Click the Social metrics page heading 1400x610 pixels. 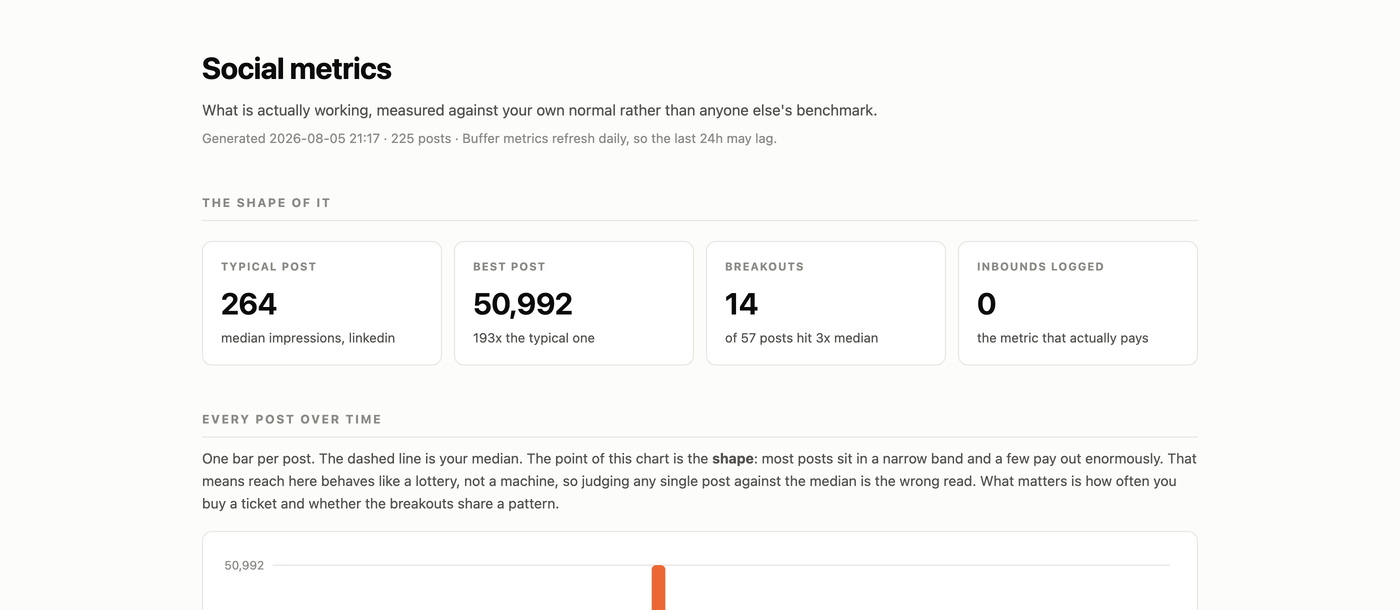click(296, 68)
